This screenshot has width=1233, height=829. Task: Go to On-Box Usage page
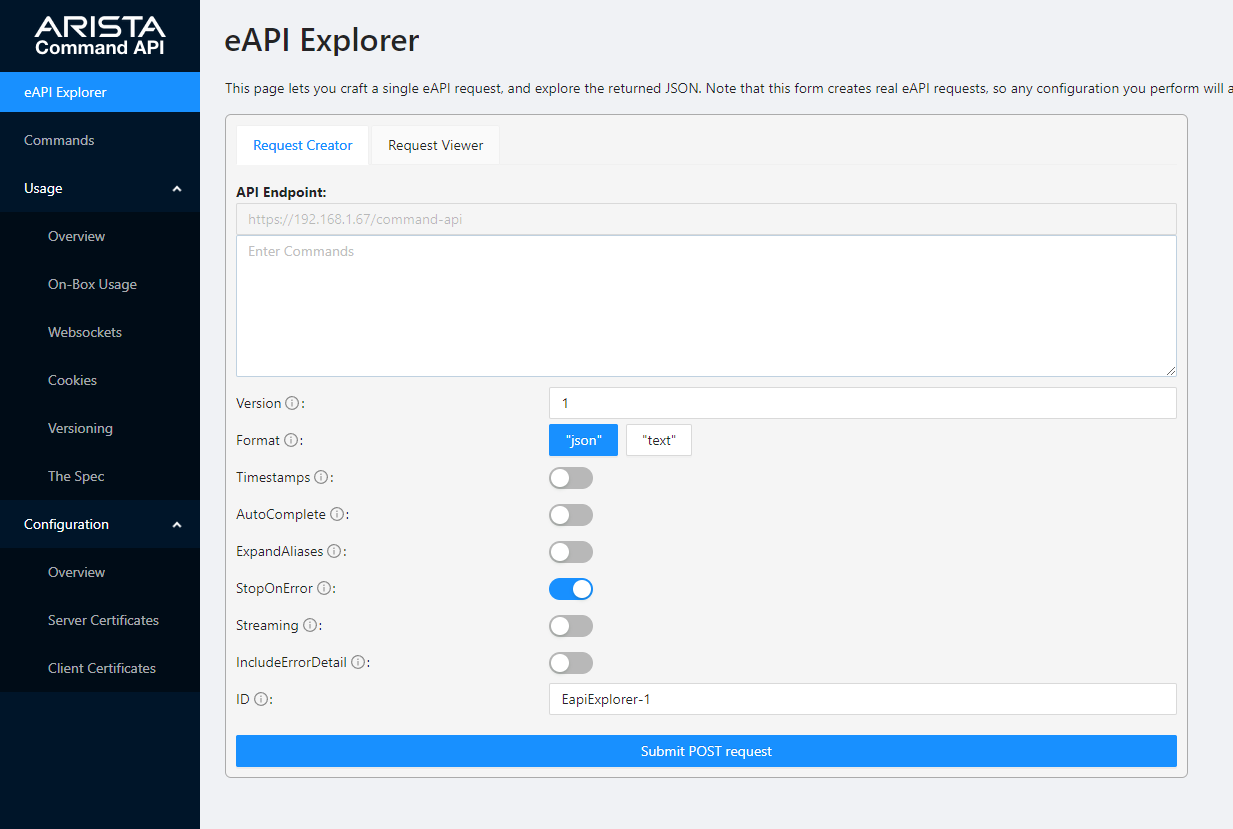click(100, 284)
